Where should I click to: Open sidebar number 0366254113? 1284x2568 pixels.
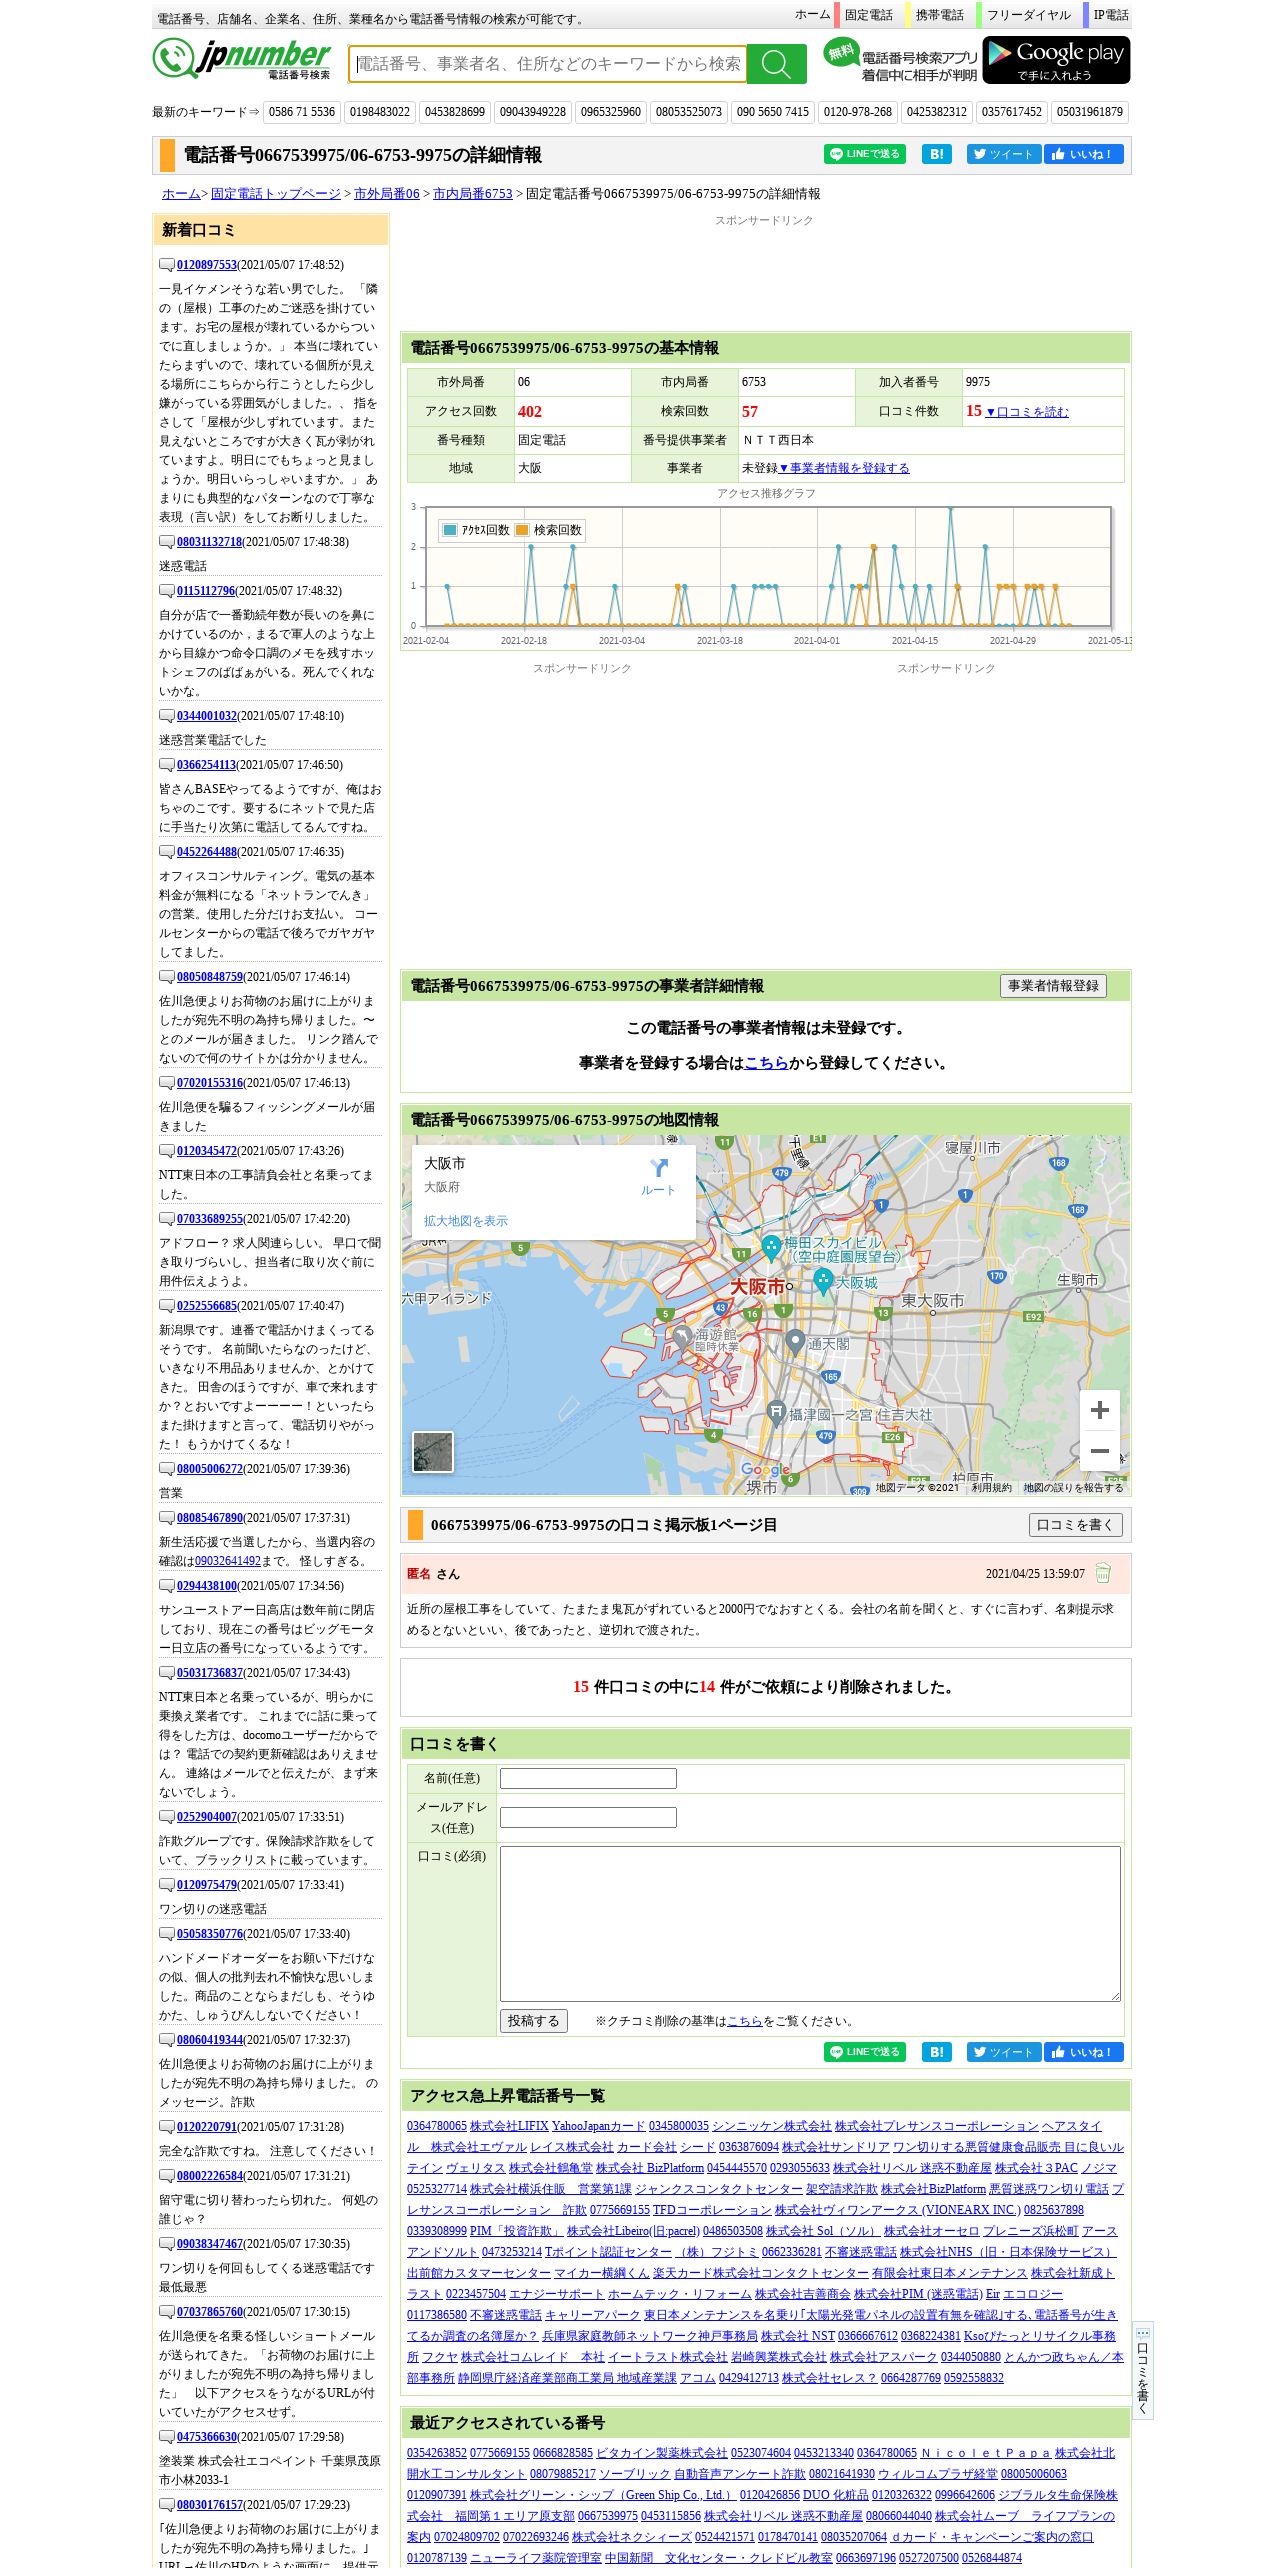207,765
